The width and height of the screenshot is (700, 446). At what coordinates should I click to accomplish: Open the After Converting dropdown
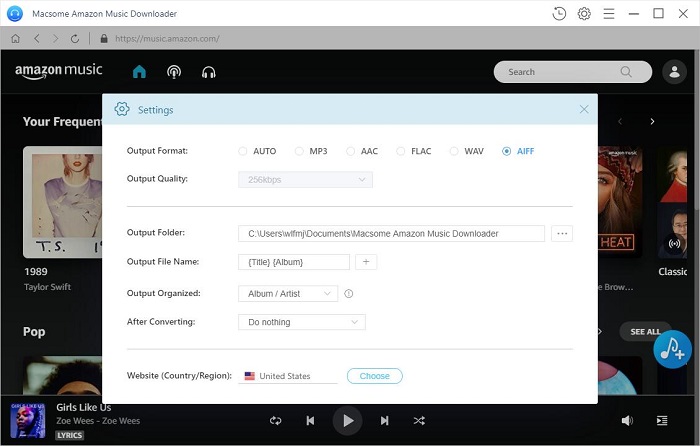point(302,322)
